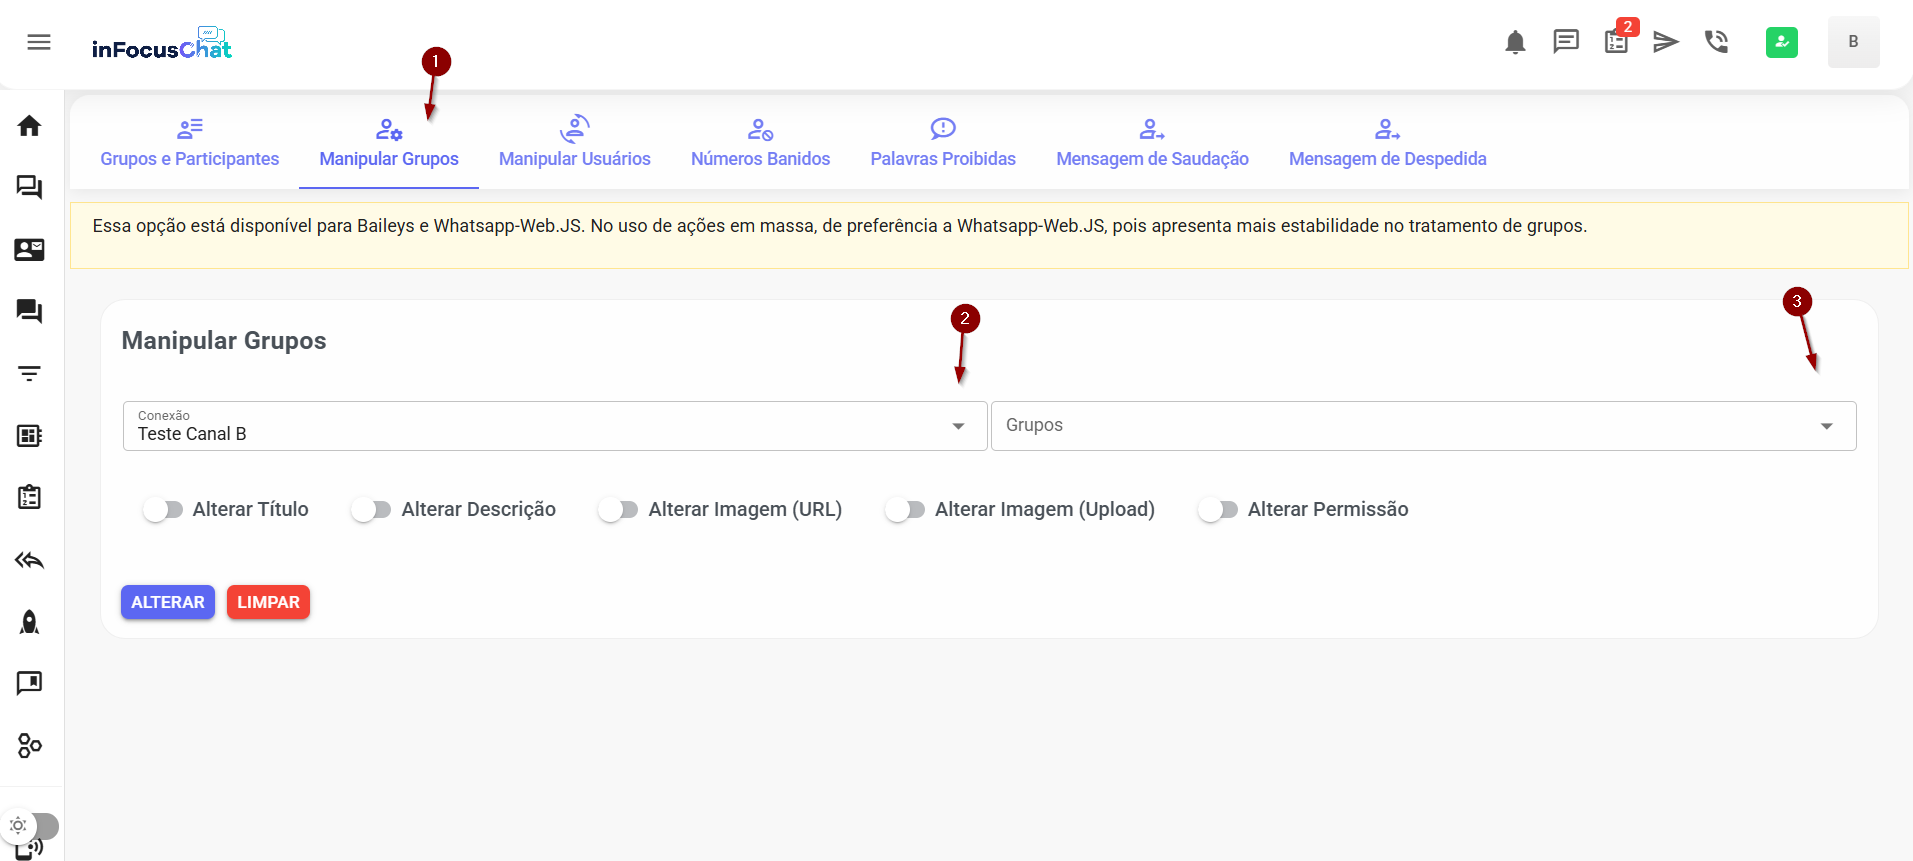Open the Grupos dropdown list

(x=1422, y=426)
